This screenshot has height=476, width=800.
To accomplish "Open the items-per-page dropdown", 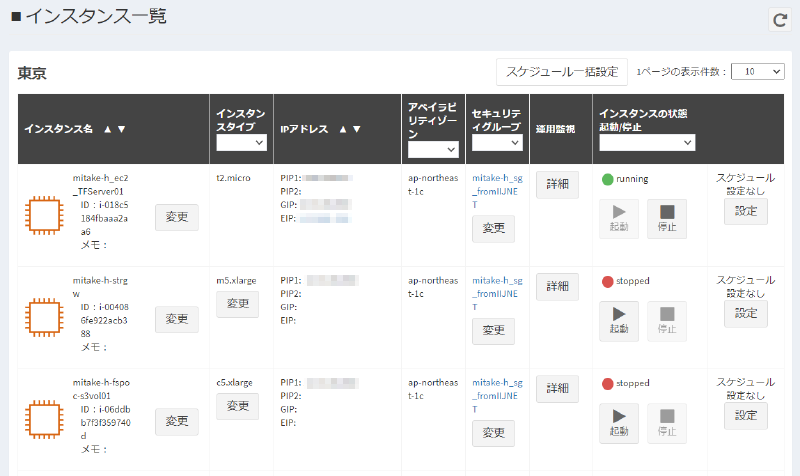I will click(757, 72).
